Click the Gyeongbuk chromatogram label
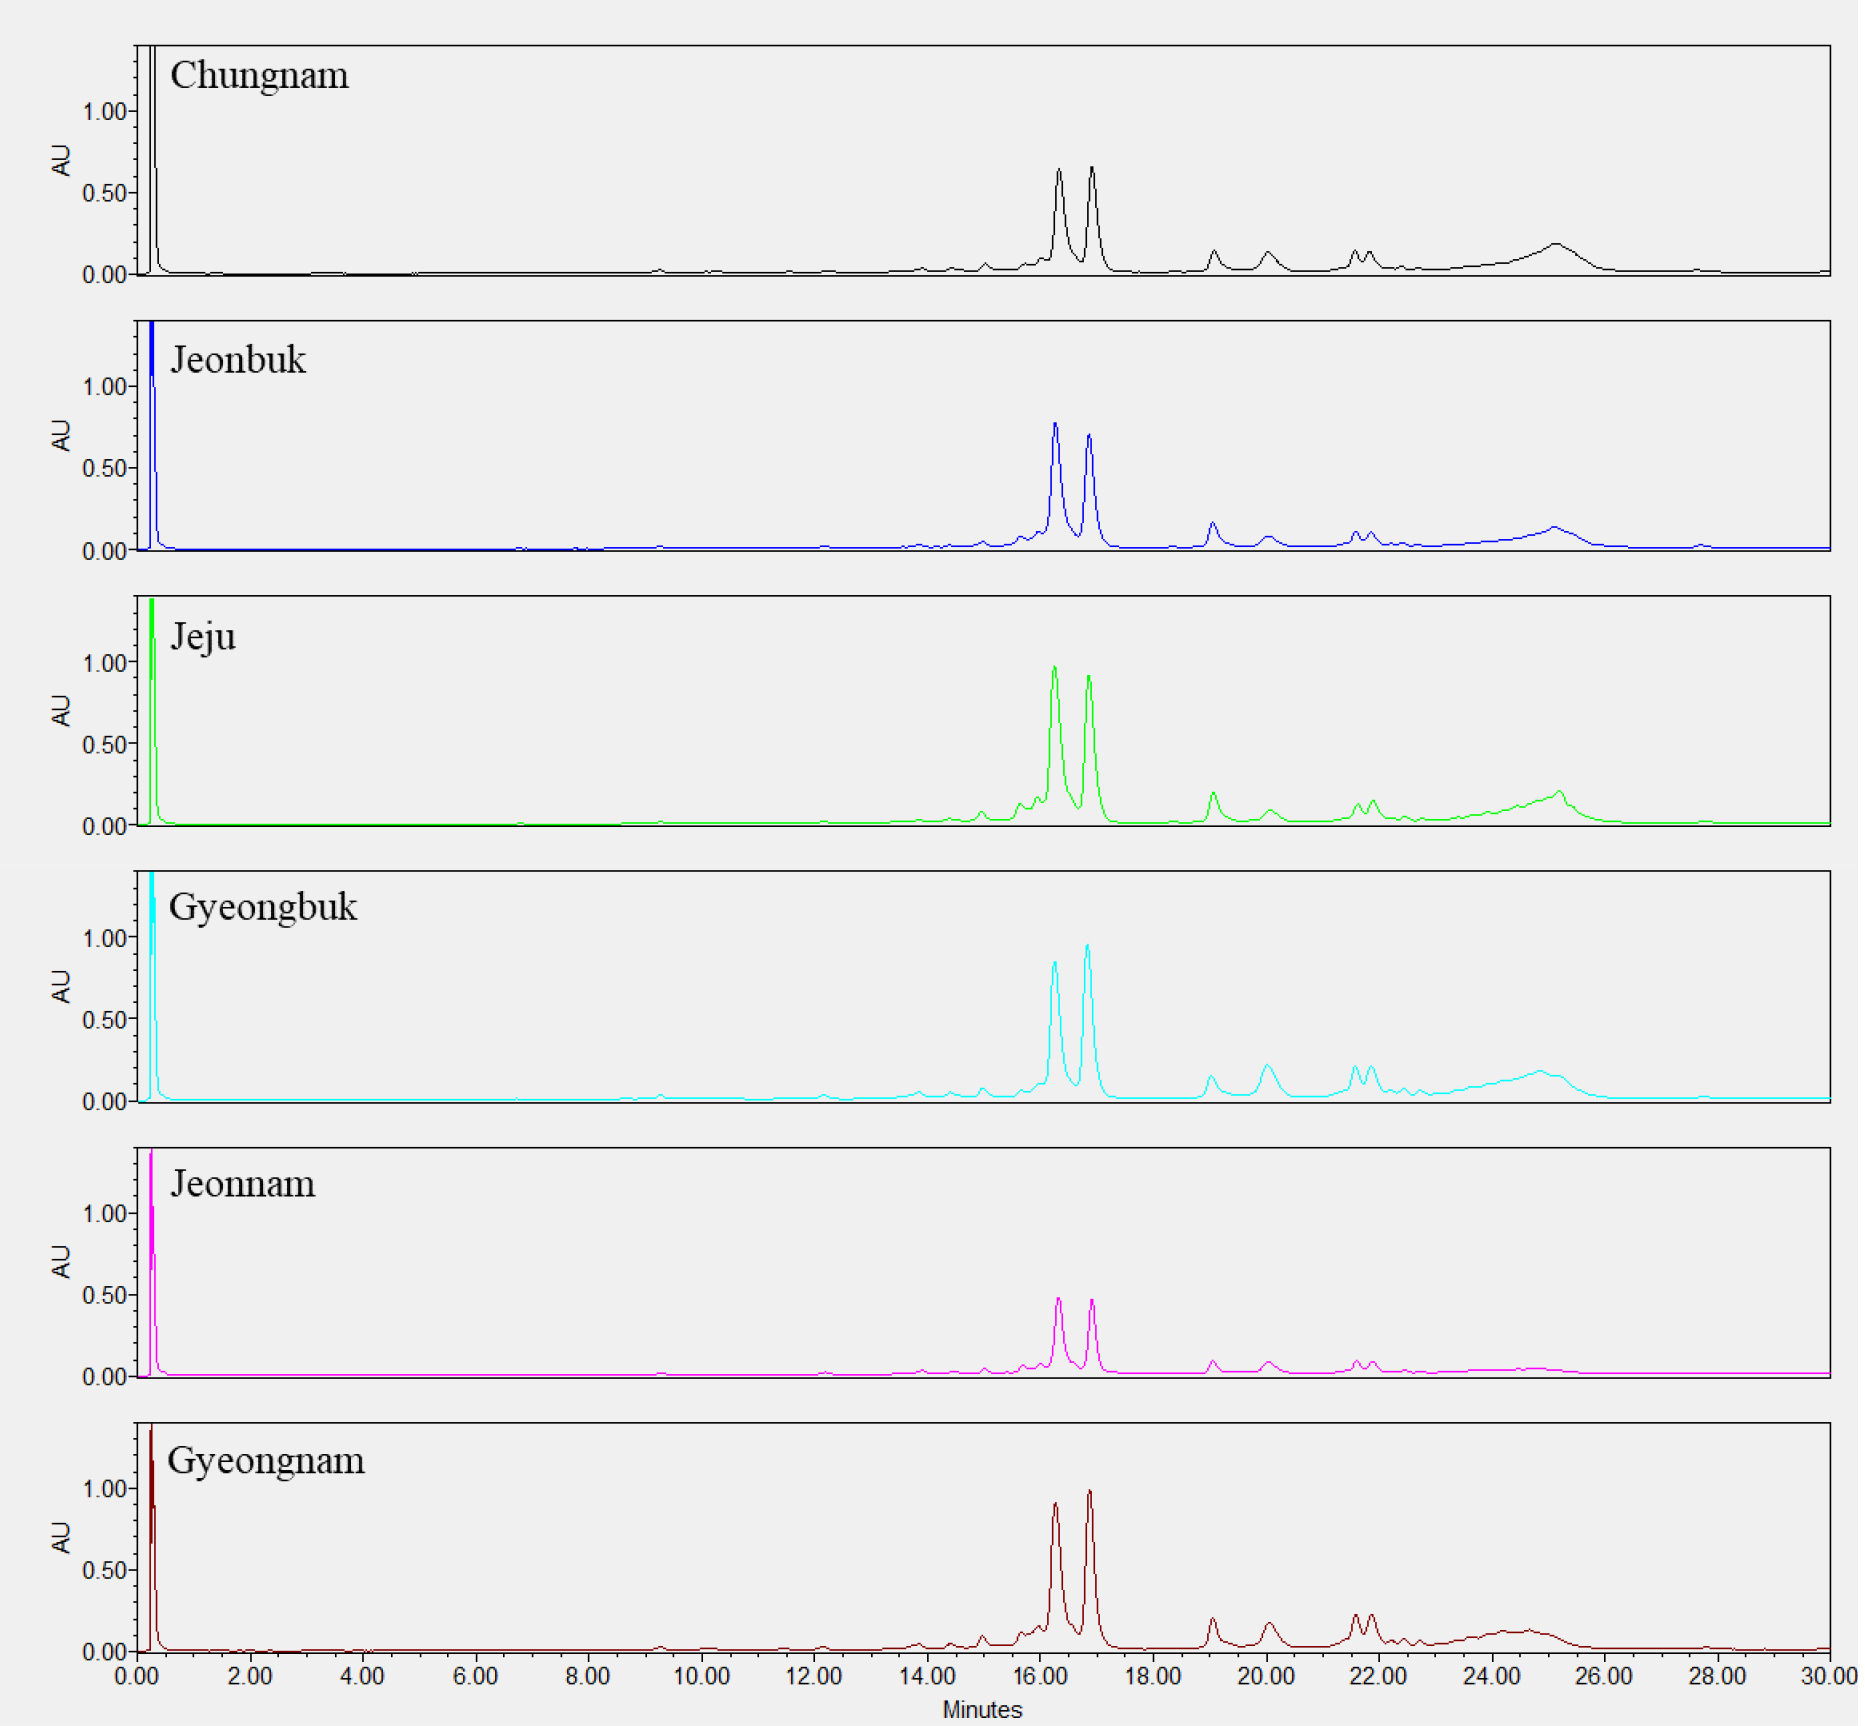Viewport: 1865px width, 1726px height. pos(263,908)
